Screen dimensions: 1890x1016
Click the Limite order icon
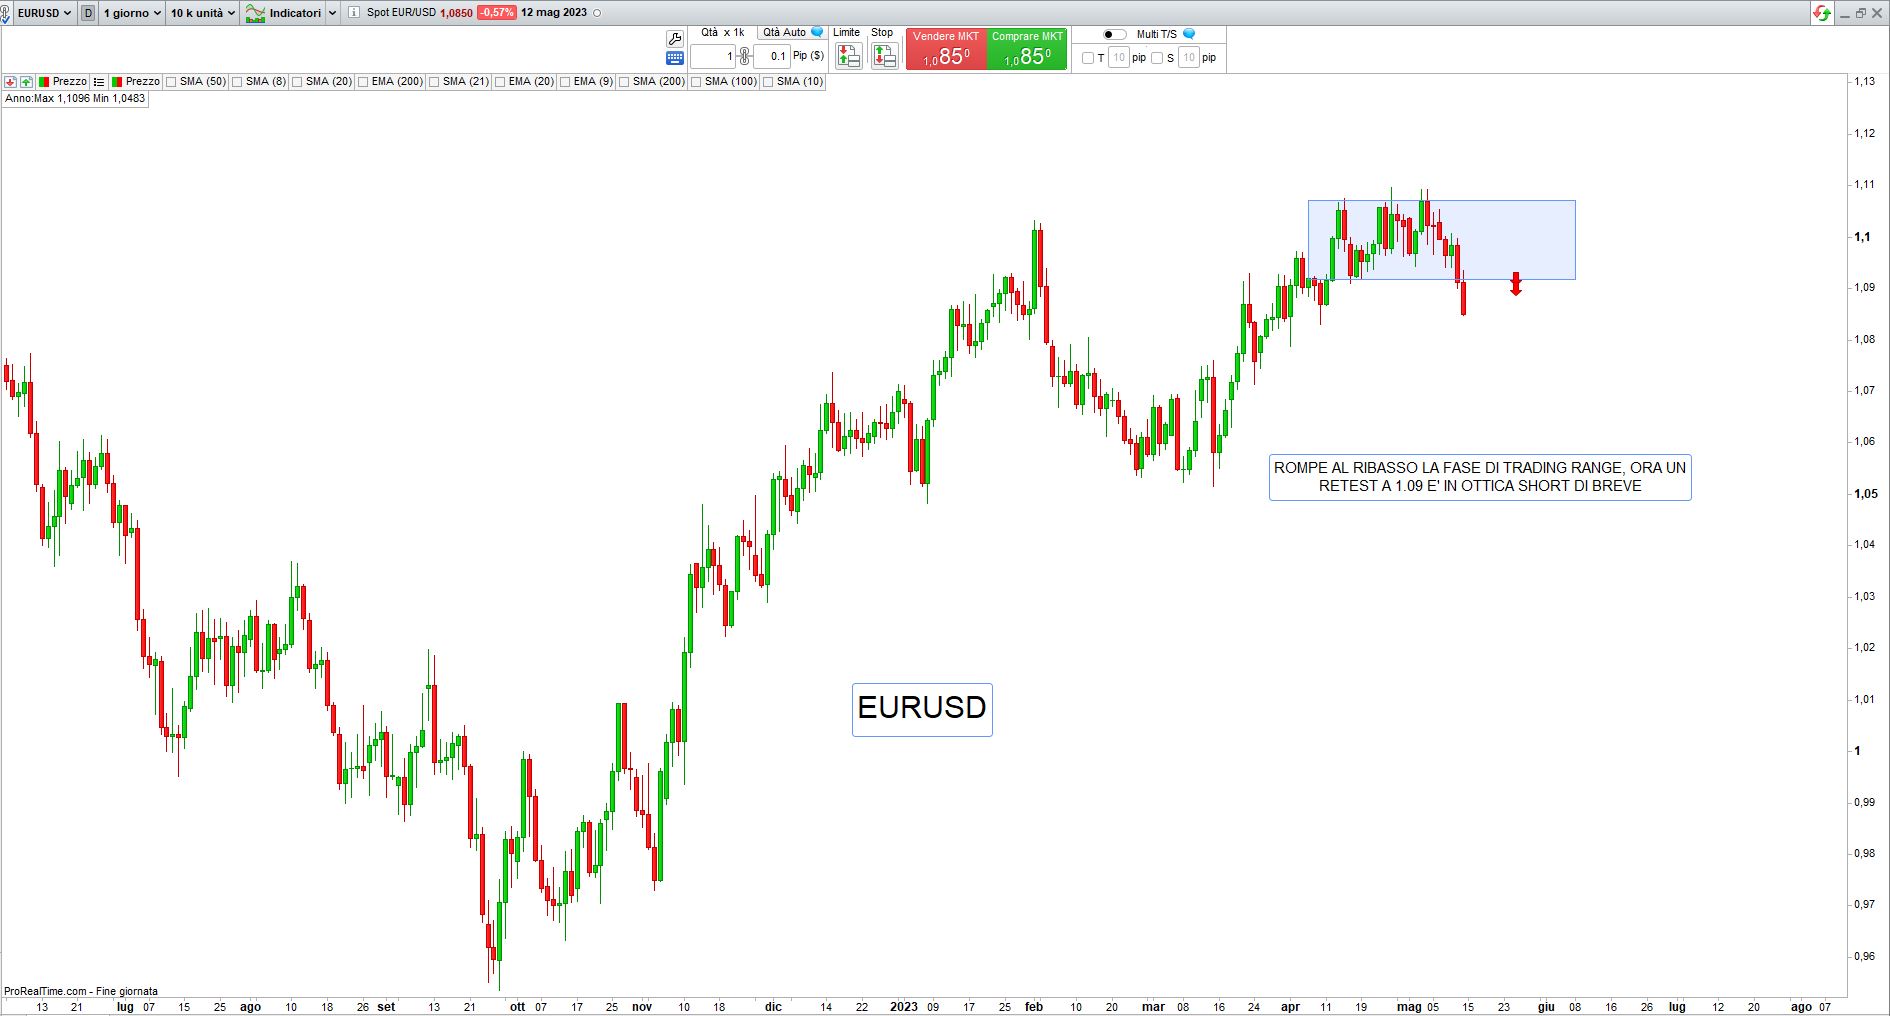848,56
